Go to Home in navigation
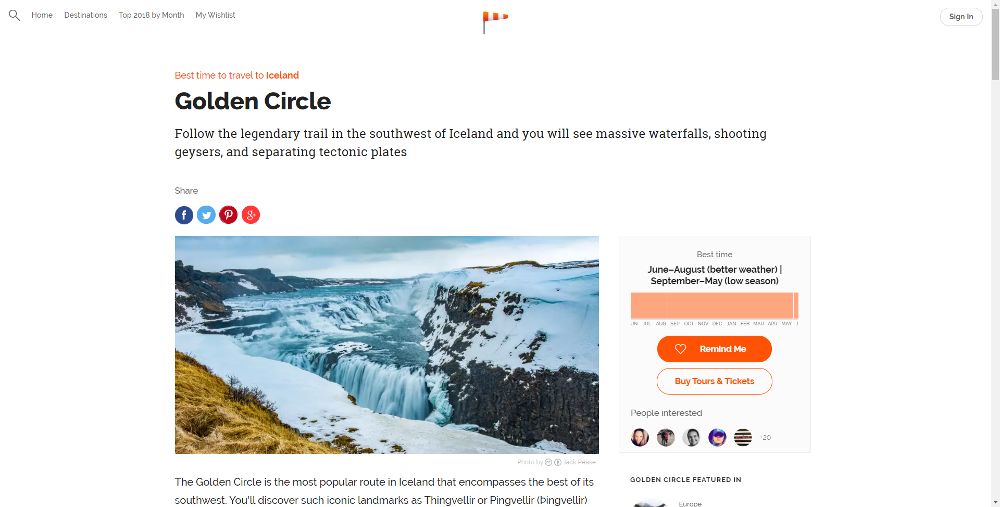Image resolution: width=1000 pixels, height=507 pixels. [42, 15]
